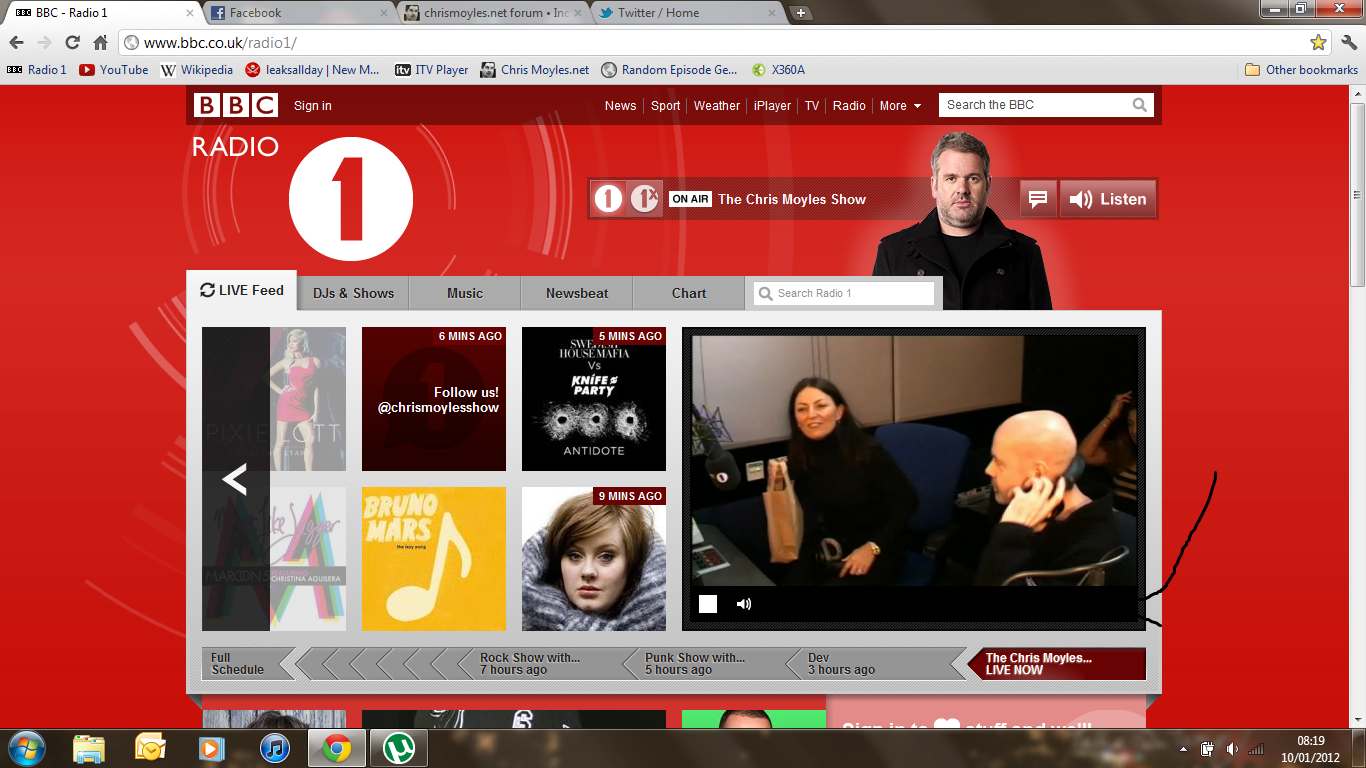Click the BBC search magnifier icon

1140,105
